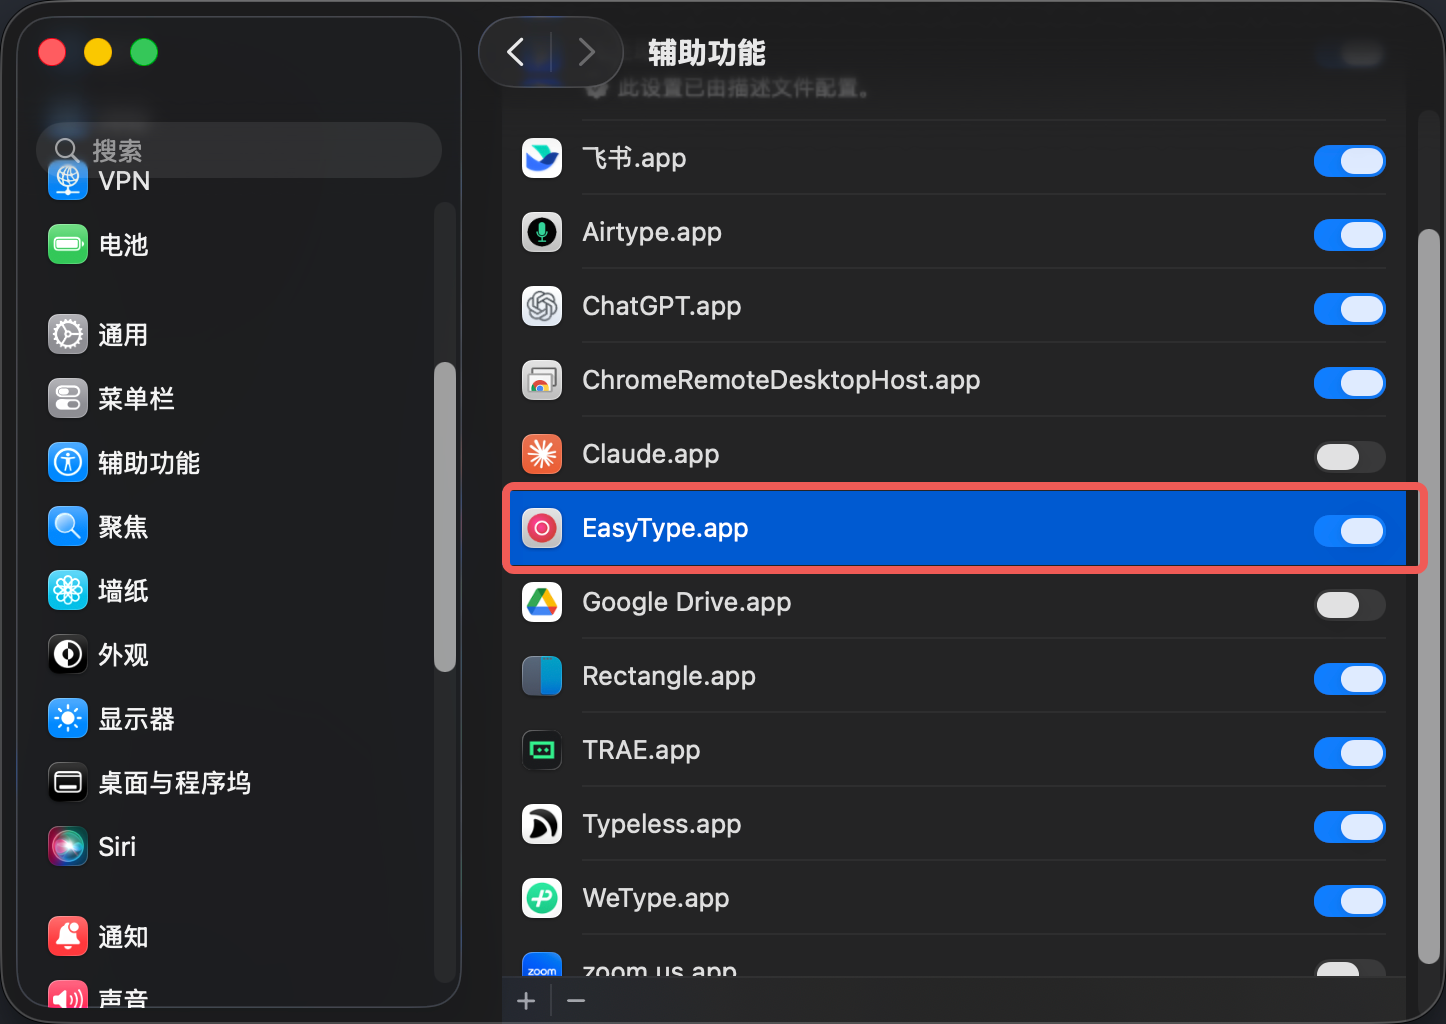Open 显示器 settings in the sidebar
The image size is (1446, 1024).
click(x=137, y=718)
